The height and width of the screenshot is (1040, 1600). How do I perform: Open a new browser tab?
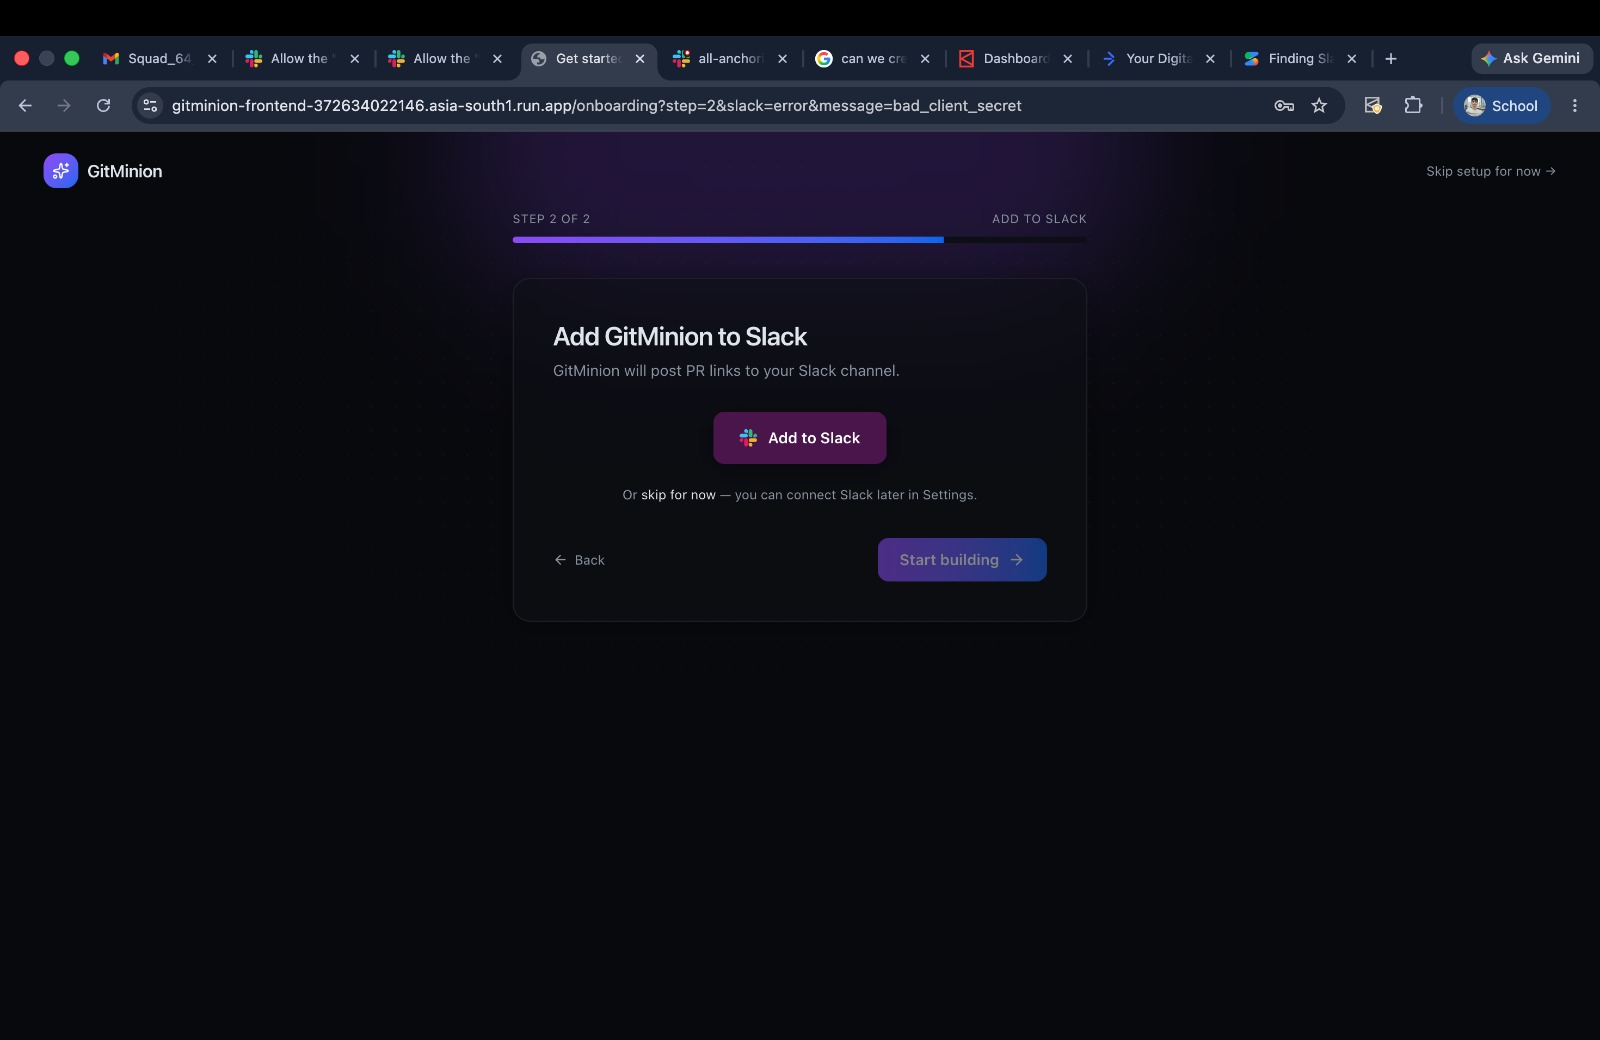1391,58
